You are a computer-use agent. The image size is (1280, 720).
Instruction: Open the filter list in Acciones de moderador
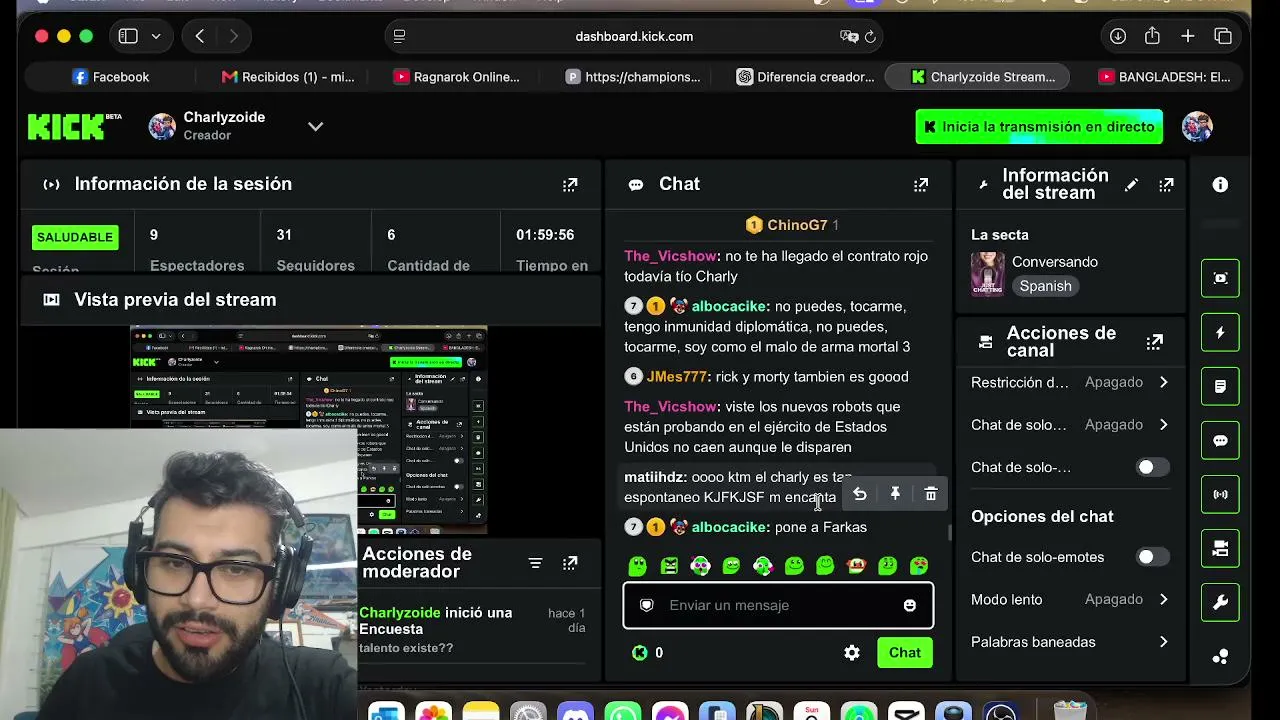point(535,564)
